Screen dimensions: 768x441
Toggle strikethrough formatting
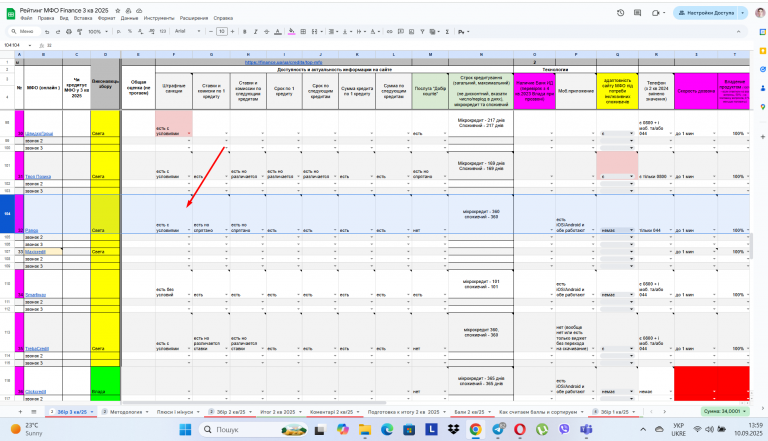tap(266, 31)
